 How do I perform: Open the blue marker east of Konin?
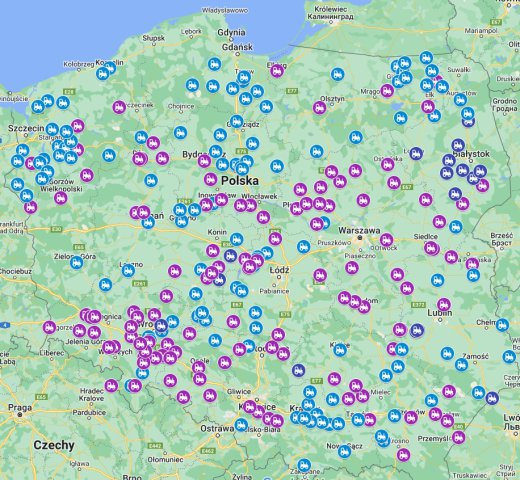236,239
